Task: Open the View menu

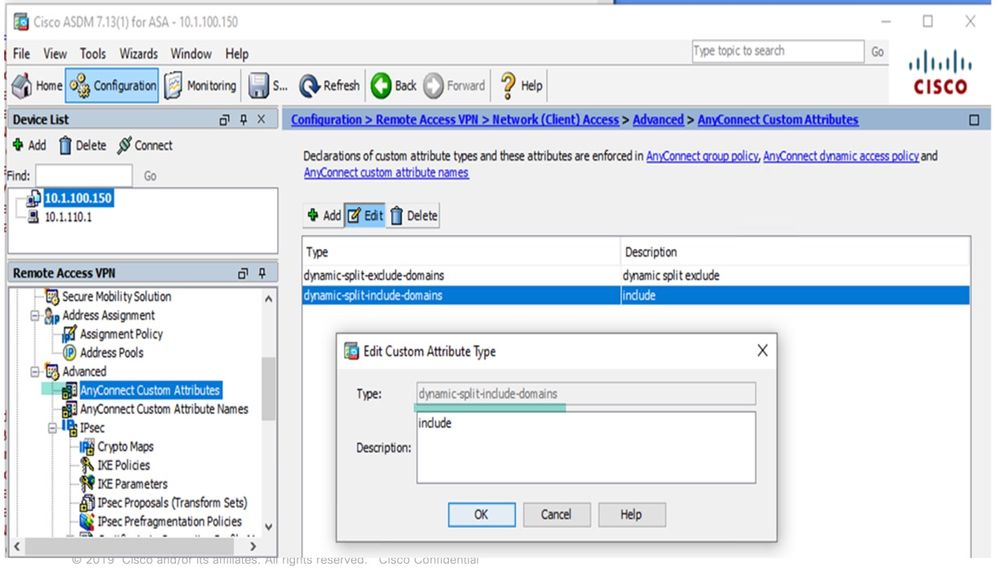Action: pyautogui.click(x=55, y=53)
